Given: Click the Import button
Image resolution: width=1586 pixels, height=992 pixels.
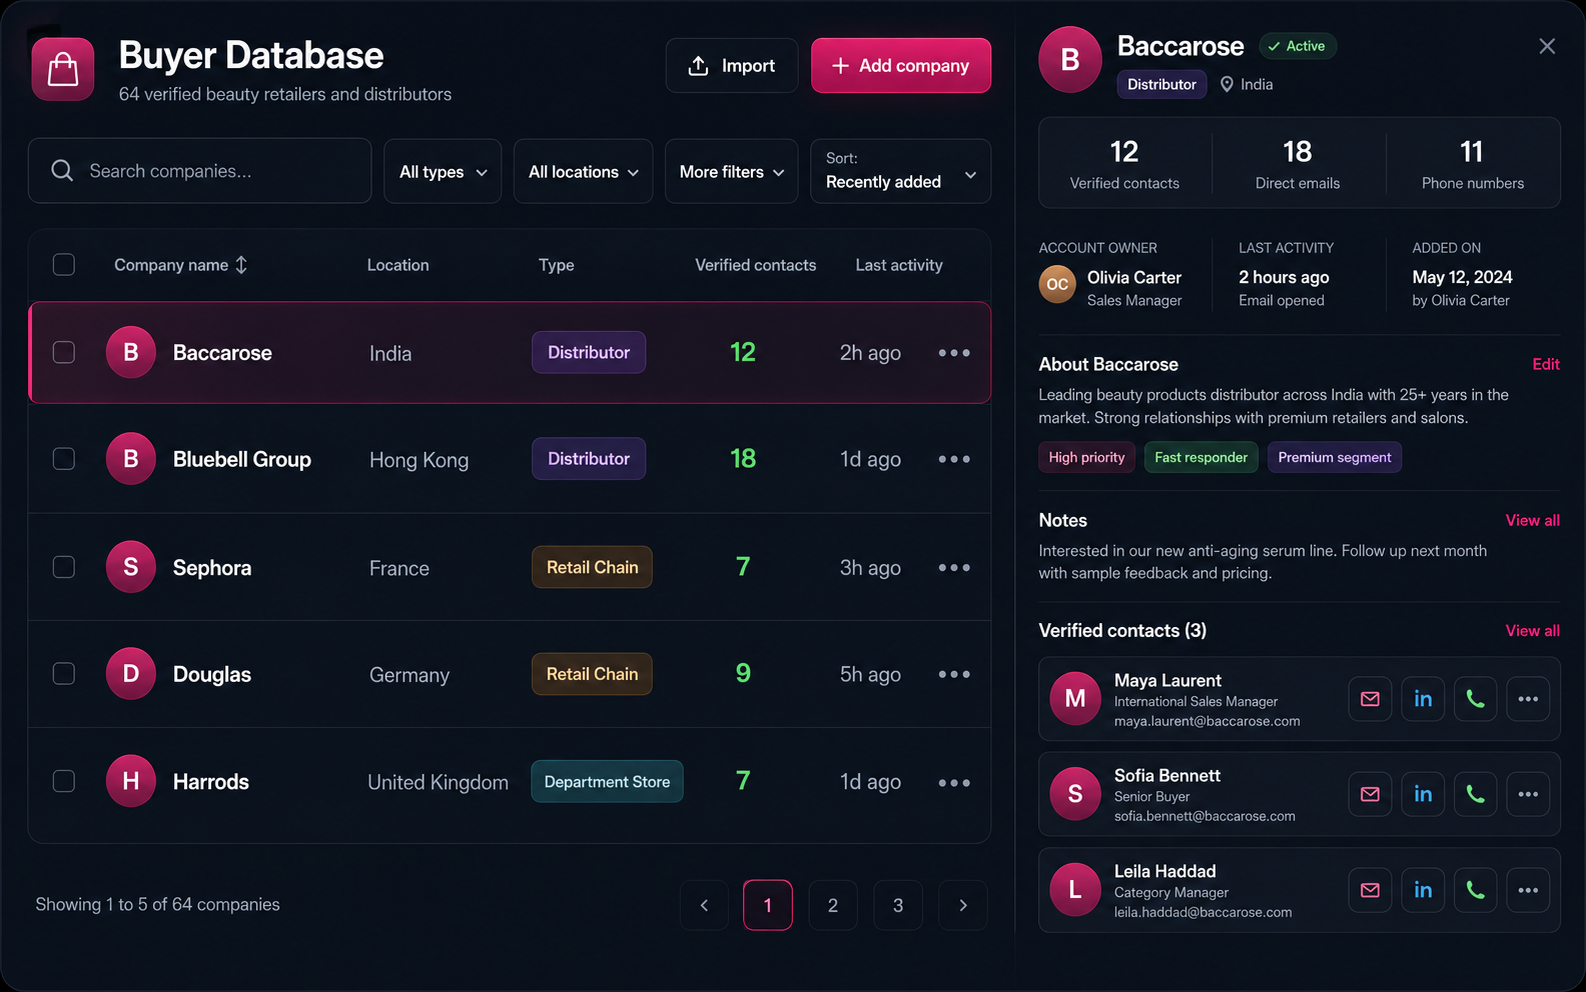Looking at the screenshot, I should (x=732, y=66).
